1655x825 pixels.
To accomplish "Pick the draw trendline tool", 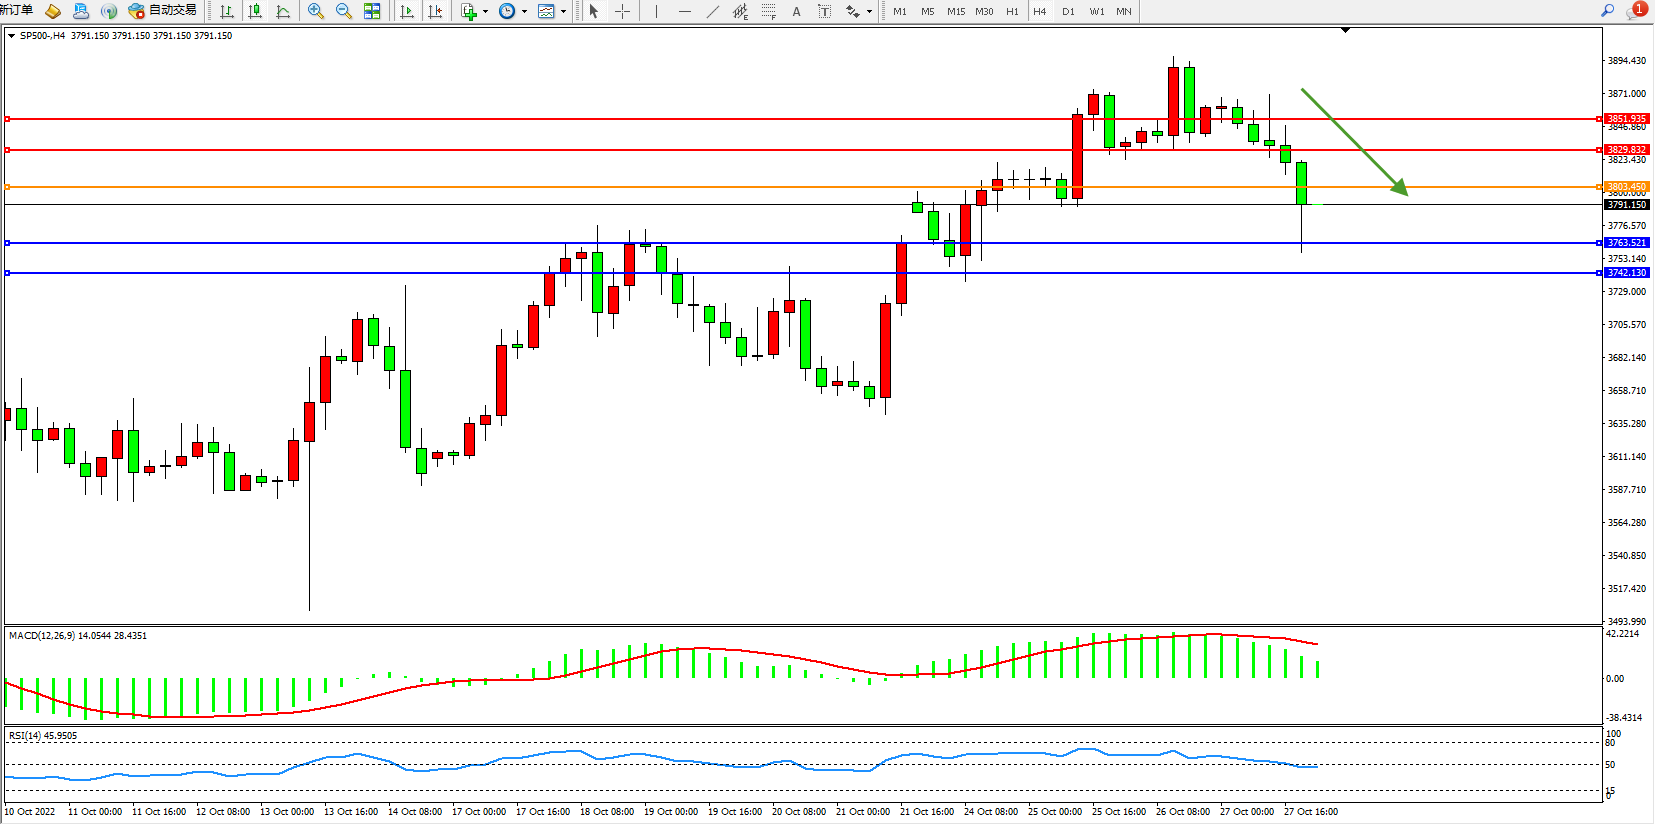I will point(712,11).
